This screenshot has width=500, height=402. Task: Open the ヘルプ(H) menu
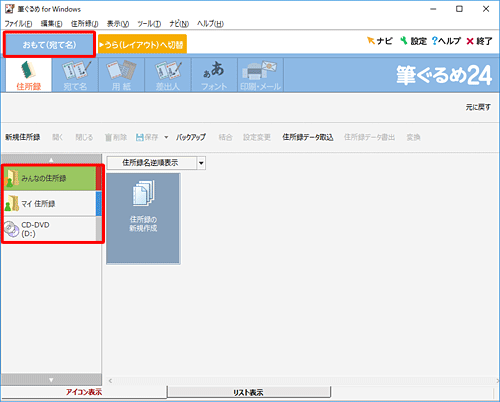point(210,24)
